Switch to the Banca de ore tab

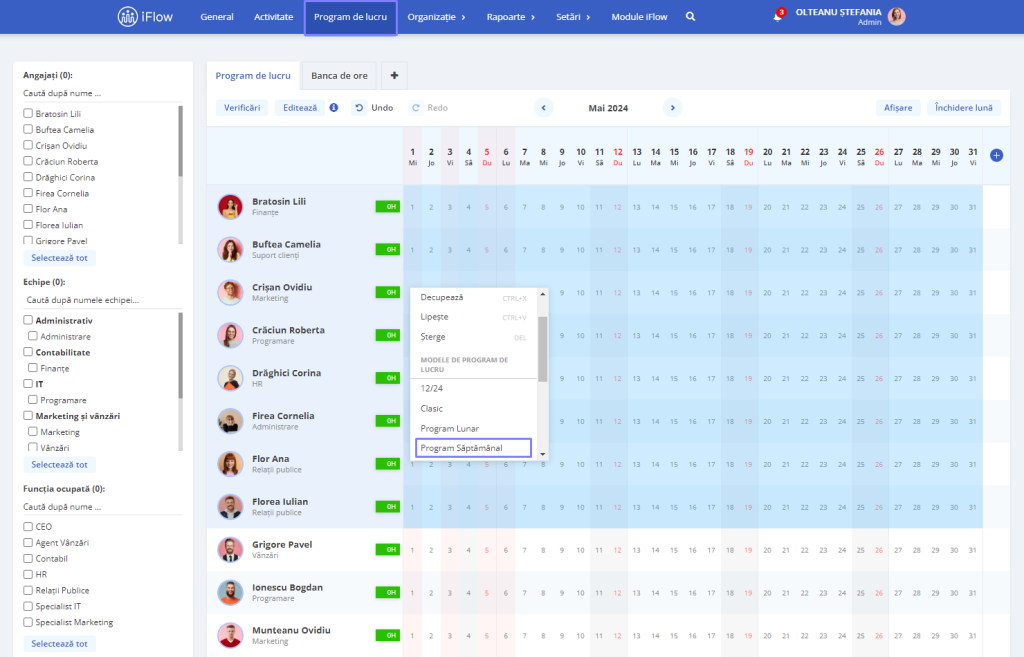[339, 76]
